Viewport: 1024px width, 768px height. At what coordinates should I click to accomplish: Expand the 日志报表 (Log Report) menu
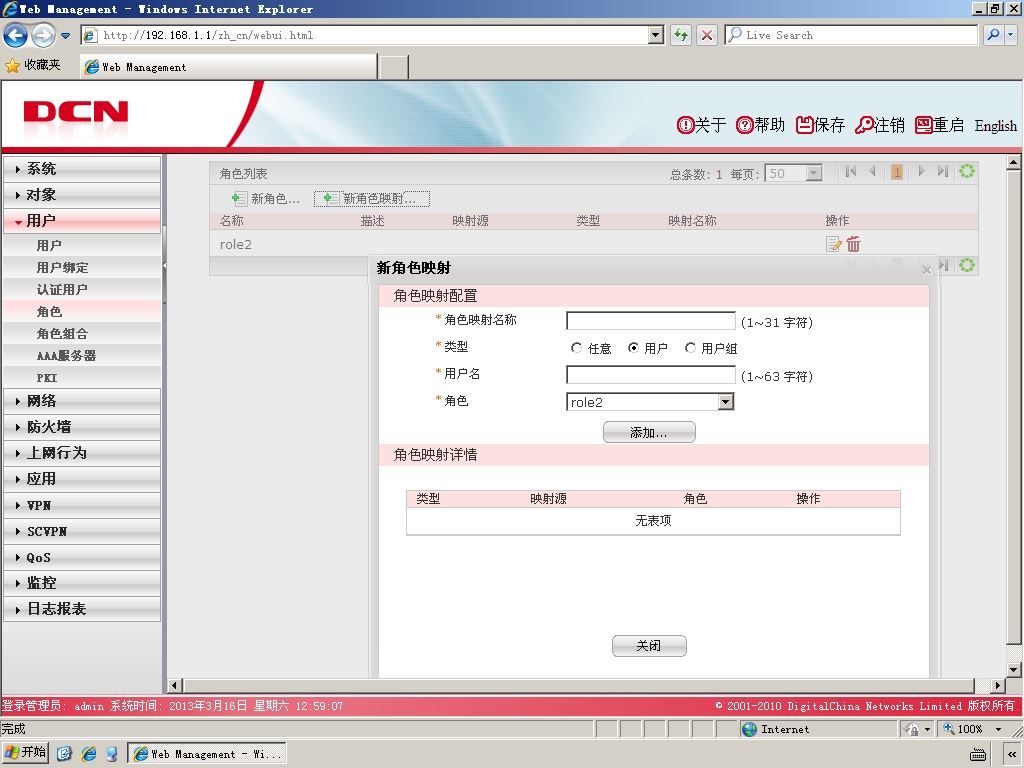coord(82,609)
